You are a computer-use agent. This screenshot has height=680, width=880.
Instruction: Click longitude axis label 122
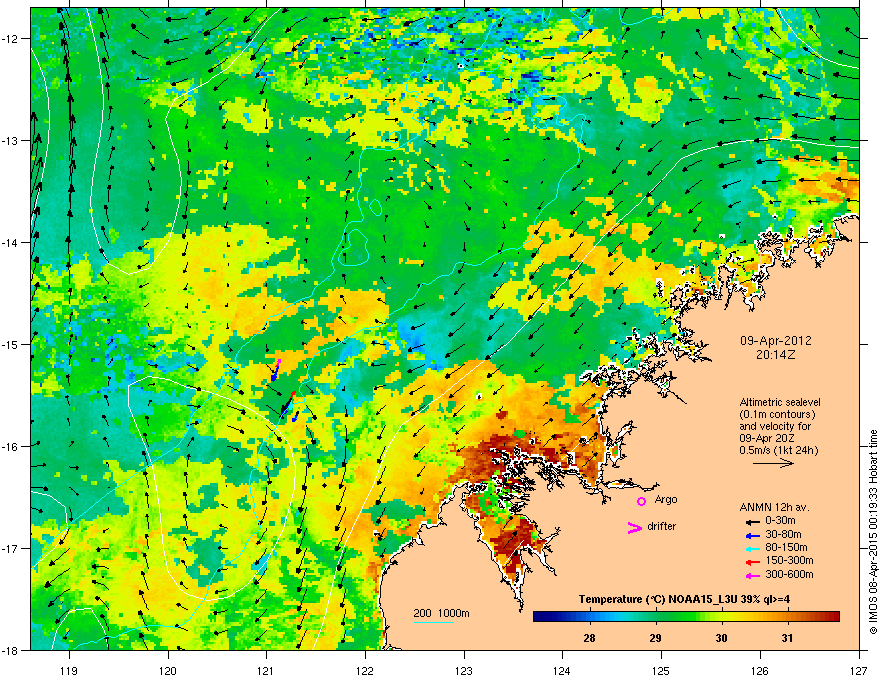[365, 670]
